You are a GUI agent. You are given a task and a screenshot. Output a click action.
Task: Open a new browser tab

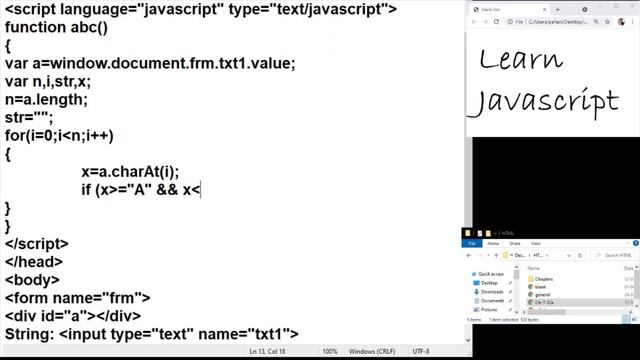point(558,9)
